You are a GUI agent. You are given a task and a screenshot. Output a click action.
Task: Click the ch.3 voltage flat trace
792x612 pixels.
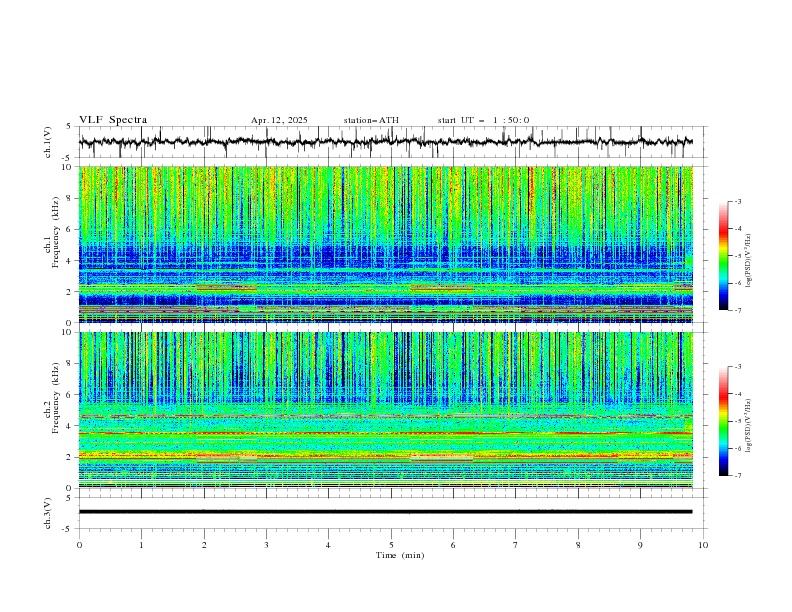tap(386, 512)
